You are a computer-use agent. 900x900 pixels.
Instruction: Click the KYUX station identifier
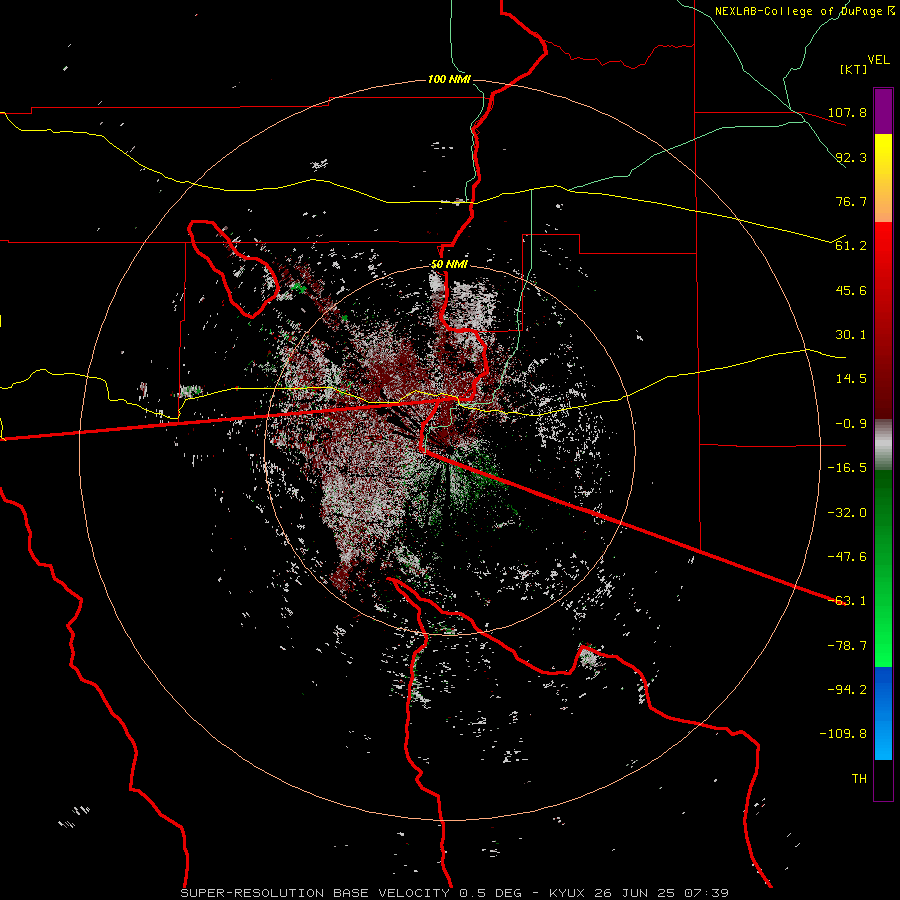[x=567, y=893]
